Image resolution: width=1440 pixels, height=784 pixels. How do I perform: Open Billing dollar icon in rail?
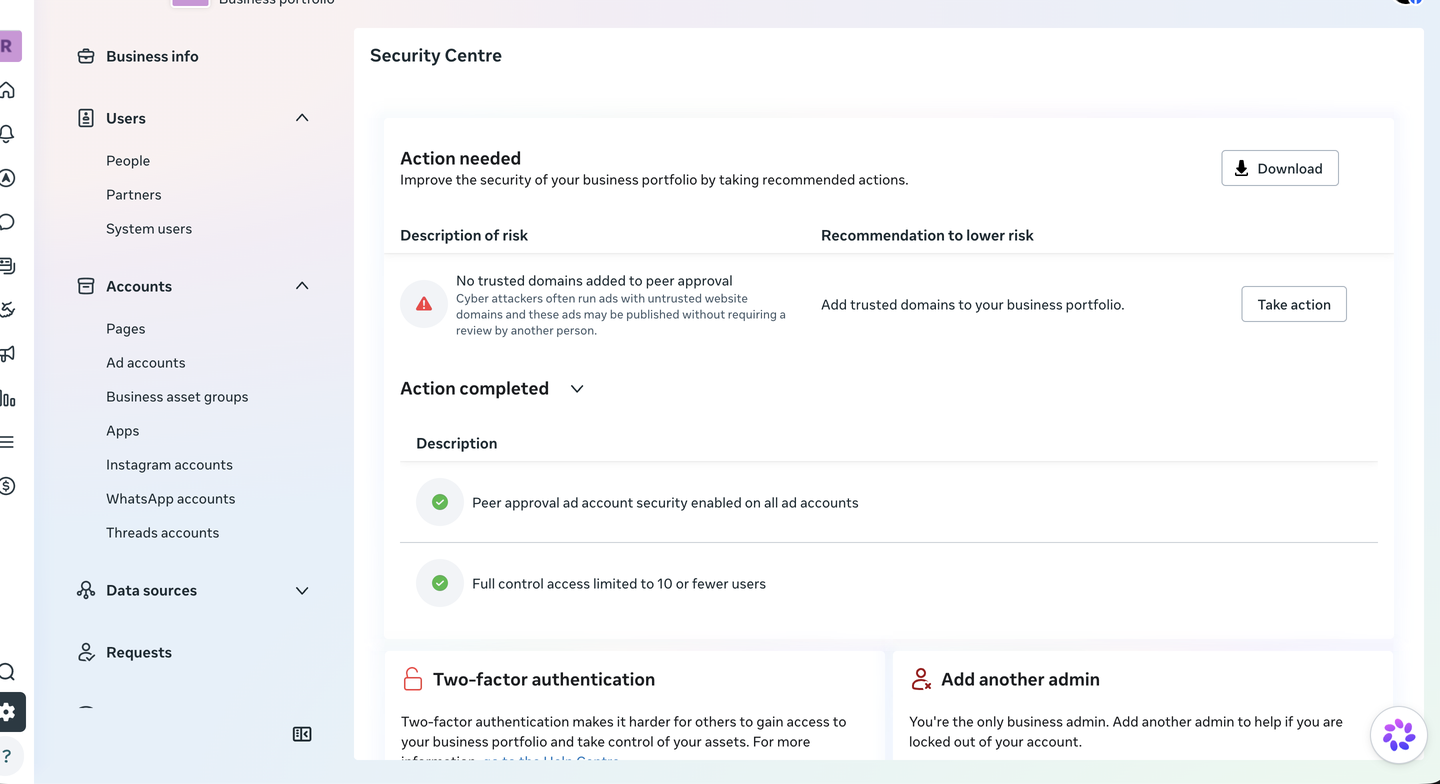pos(7,486)
